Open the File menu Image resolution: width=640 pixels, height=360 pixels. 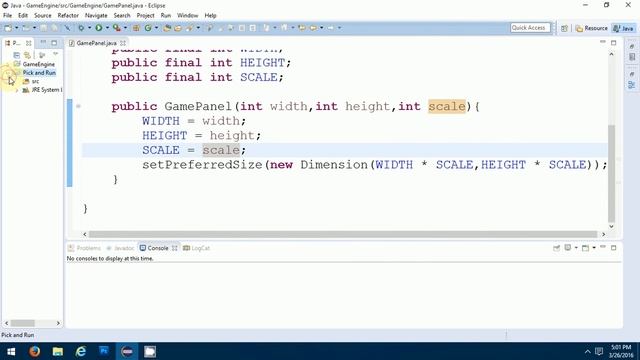7,16
